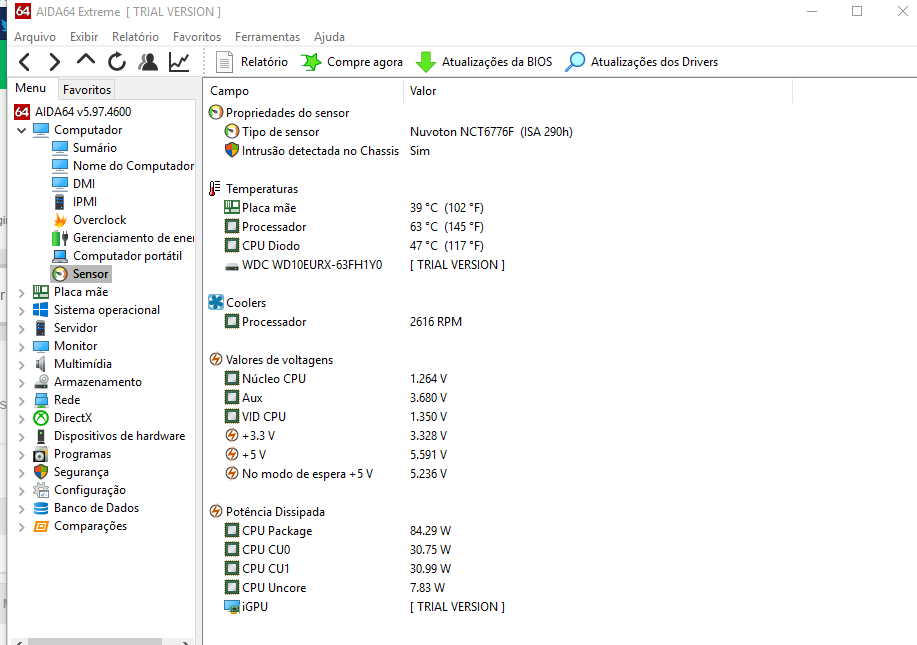The height and width of the screenshot is (645, 917).
Task: Select the Tipo de sensor row
Action: click(x=398, y=132)
